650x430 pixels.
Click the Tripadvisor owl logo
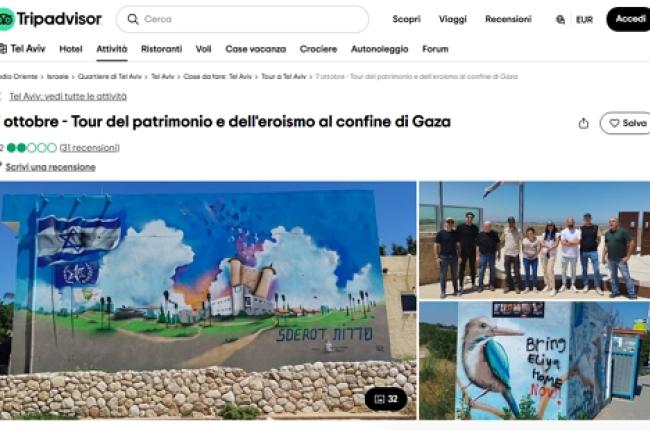coord(6,19)
